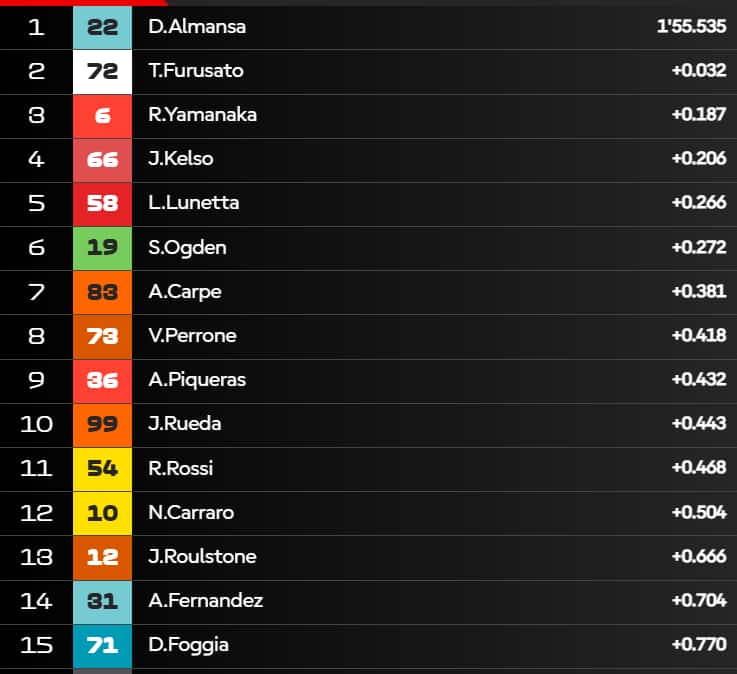Image resolution: width=737 pixels, height=674 pixels.
Task: Select A.Piqueras rider name
Action: [x=197, y=380]
